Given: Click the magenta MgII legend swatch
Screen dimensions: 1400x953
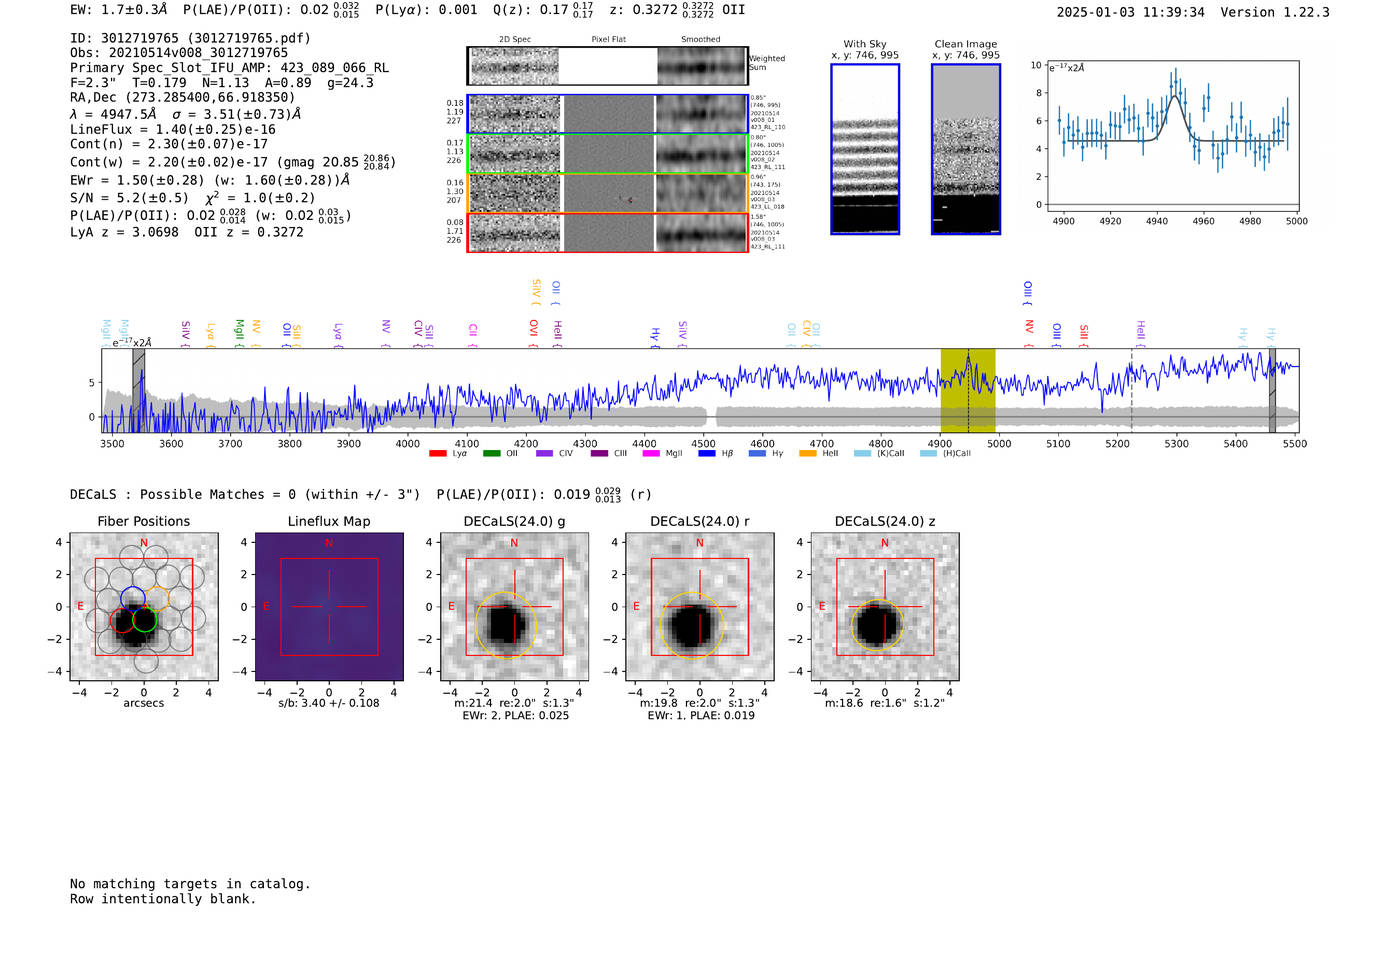Looking at the screenshot, I should (x=651, y=453).
